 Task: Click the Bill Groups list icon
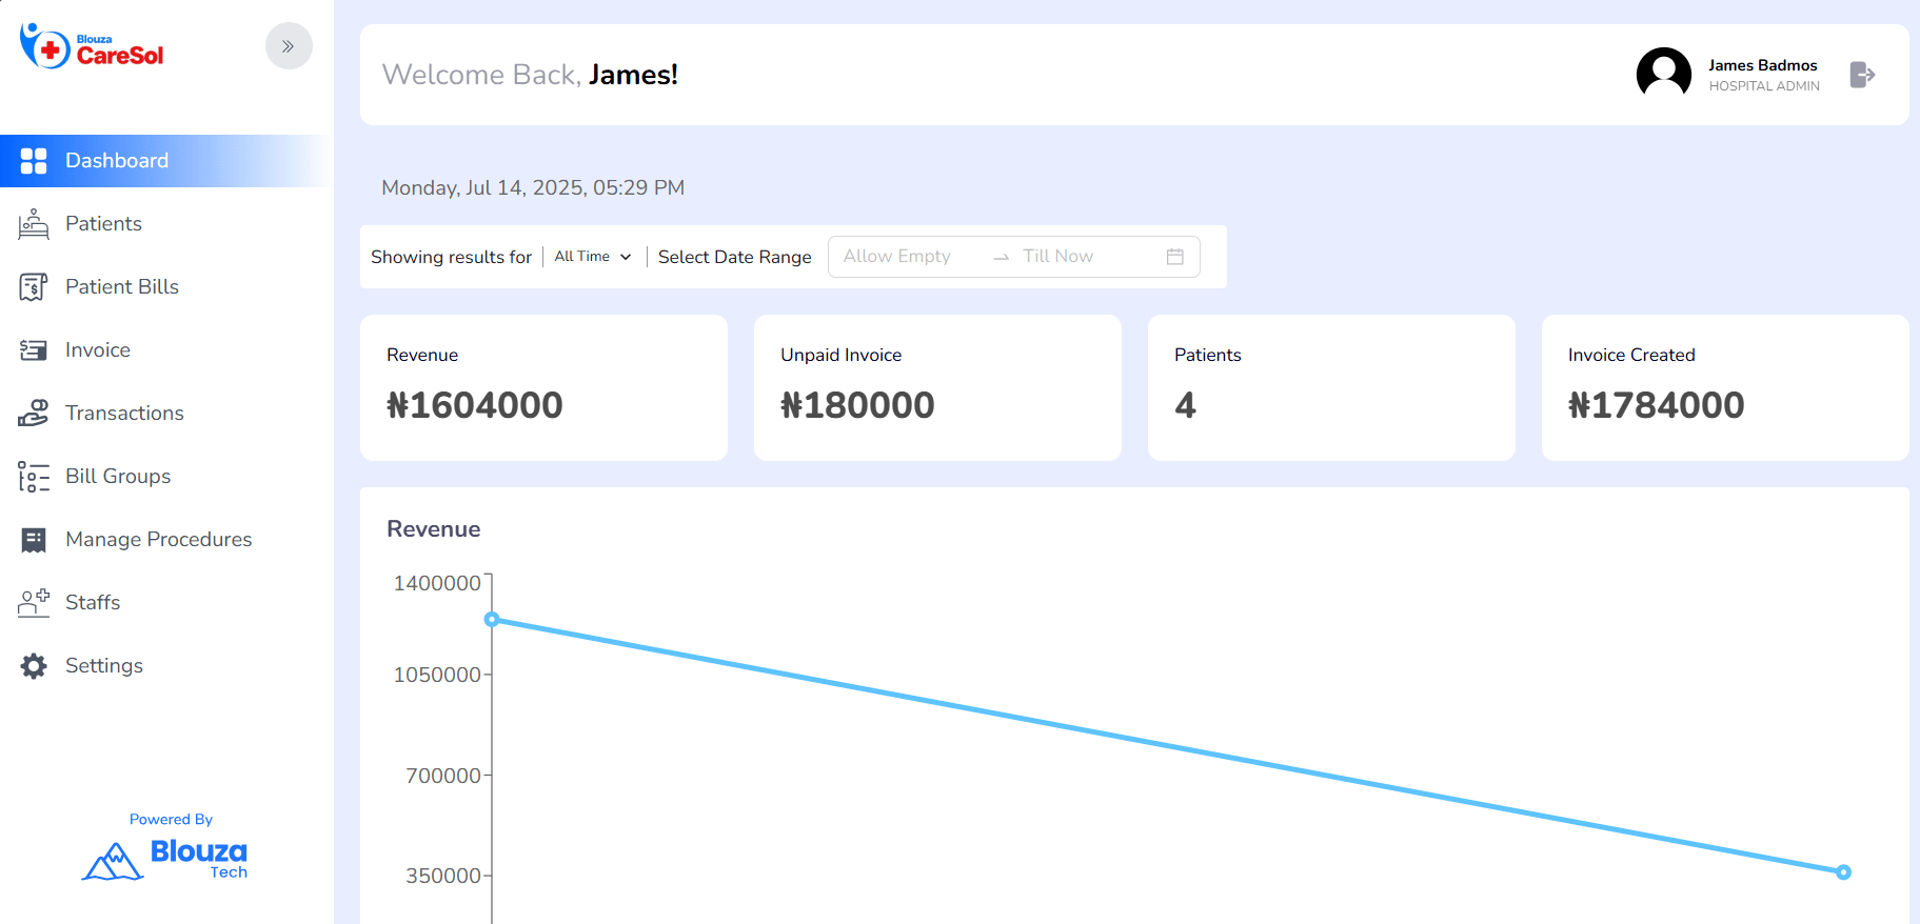[x=34, y=477]
